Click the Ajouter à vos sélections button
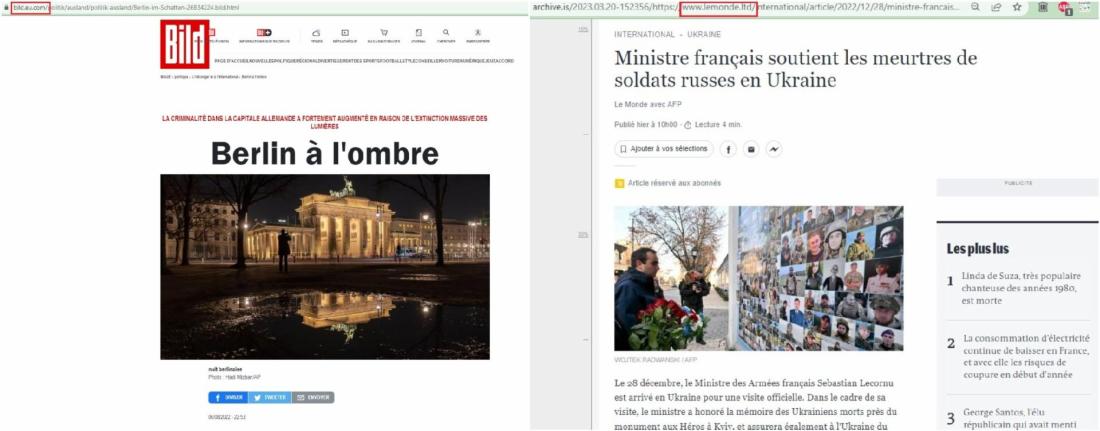The height and width of the screenshot is (431, 1100). [664, 149]
